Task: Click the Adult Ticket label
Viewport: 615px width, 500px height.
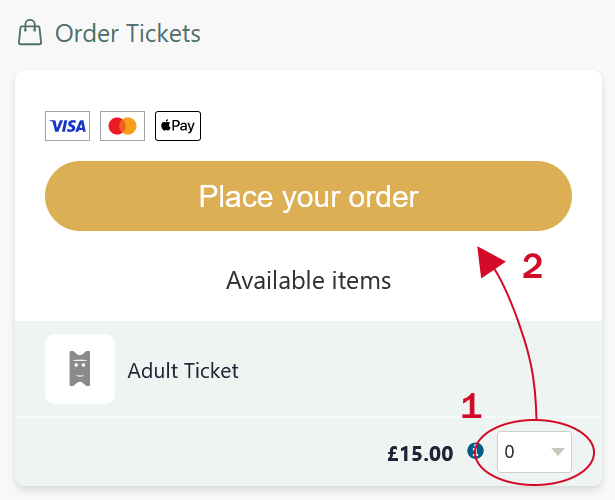Action: (x=183, y=371)
